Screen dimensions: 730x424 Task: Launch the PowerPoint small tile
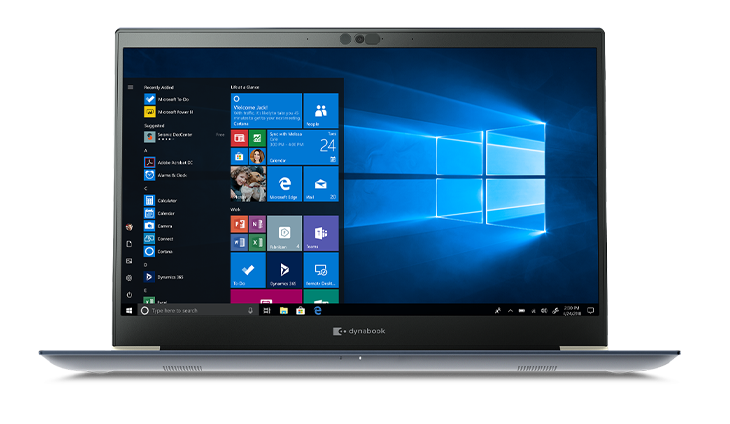(x=239, y=224)
